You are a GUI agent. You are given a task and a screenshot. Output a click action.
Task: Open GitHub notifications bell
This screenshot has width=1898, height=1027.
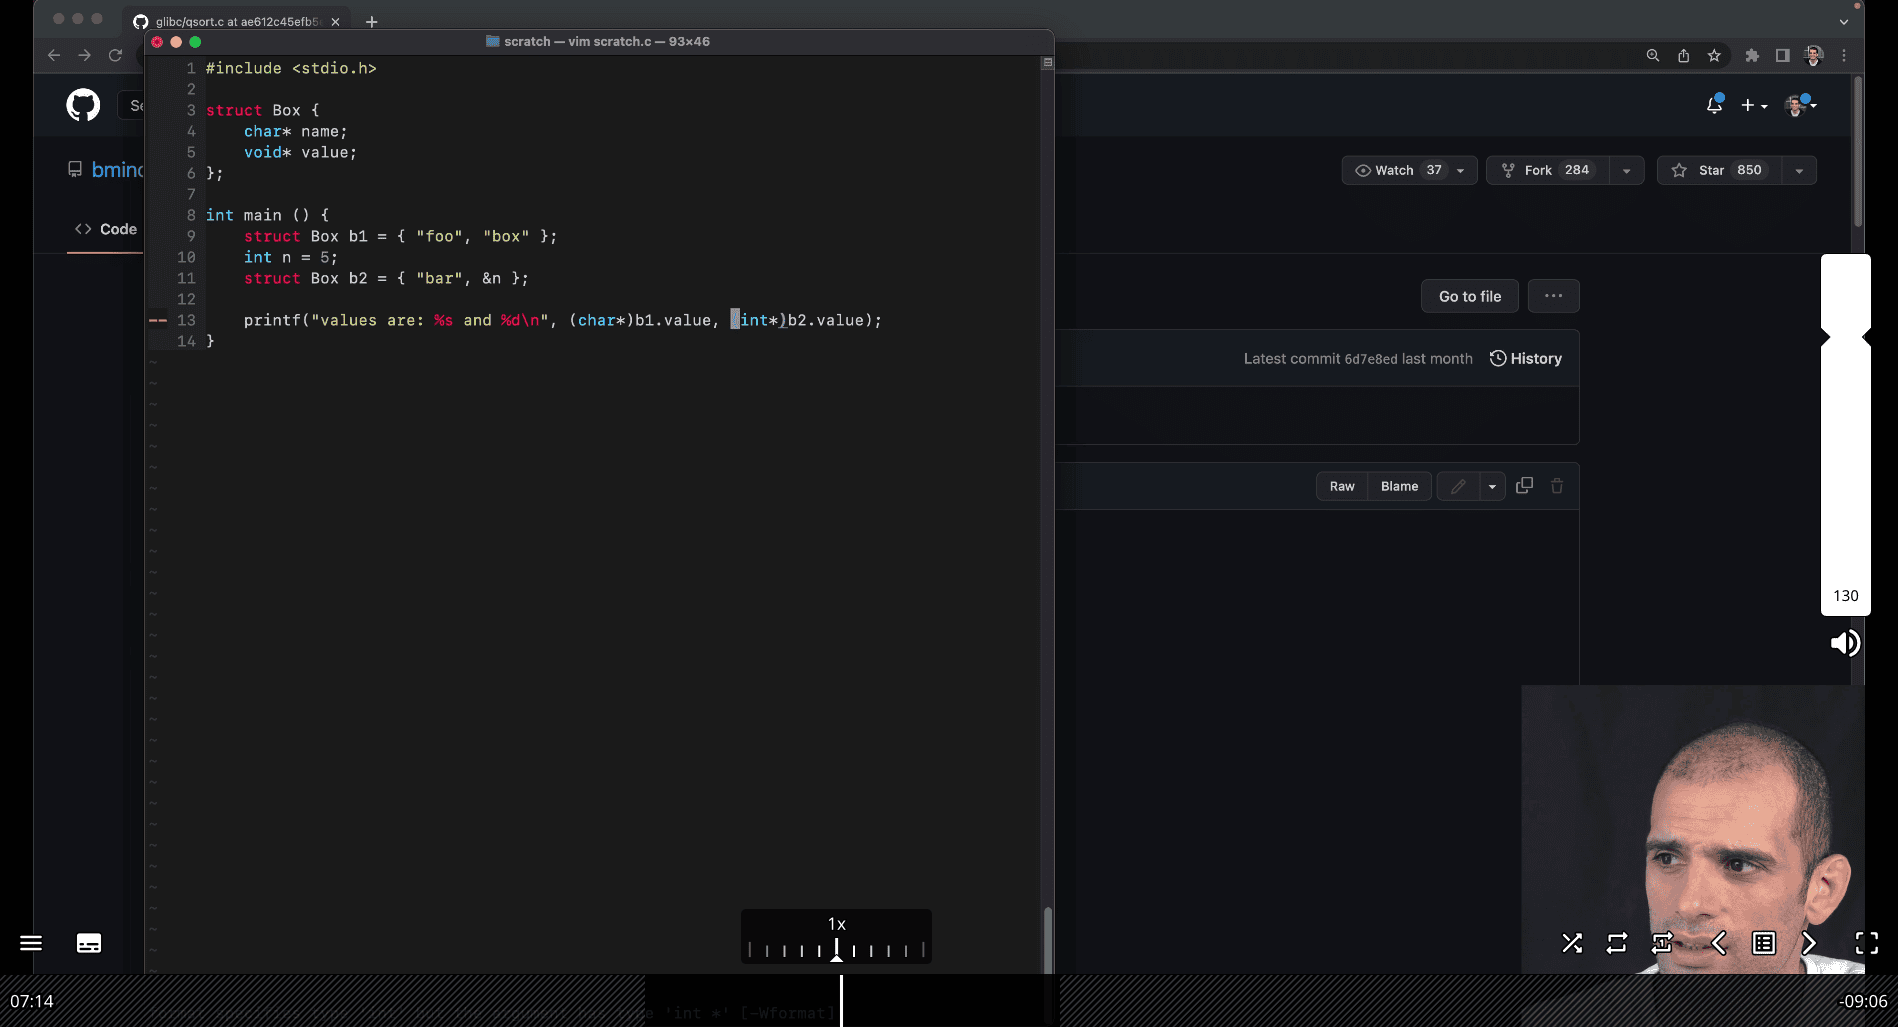click(1714, 105)
